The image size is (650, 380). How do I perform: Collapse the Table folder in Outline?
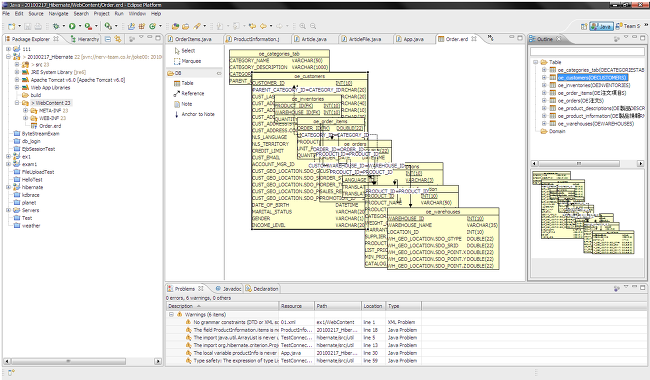click(x=536, y=62)
